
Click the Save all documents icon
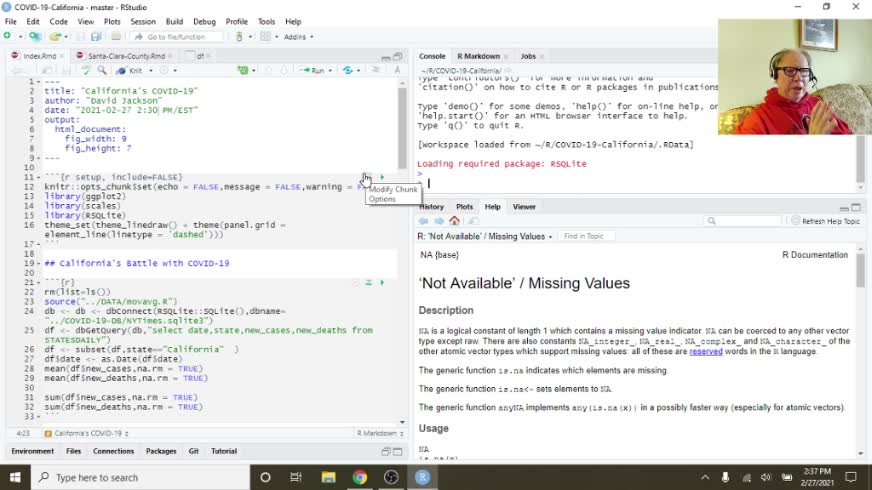tap(96, 37)
